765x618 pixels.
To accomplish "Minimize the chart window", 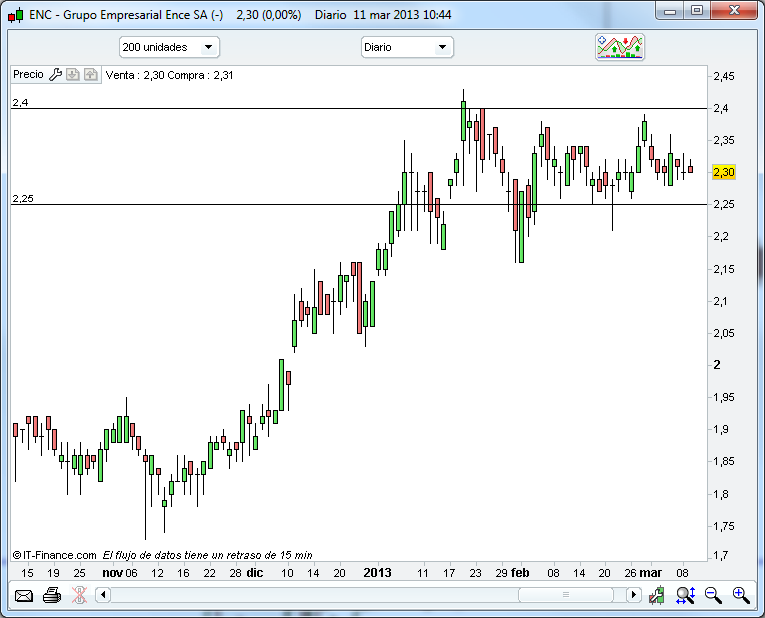I will [670, 11].
